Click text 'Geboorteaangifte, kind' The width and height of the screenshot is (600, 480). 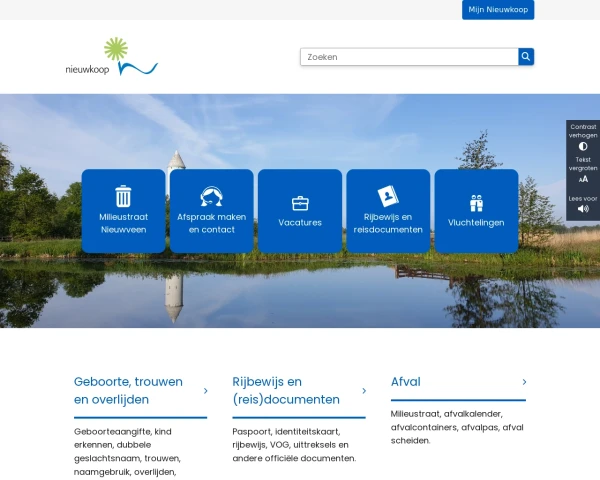tap(122, 431)
